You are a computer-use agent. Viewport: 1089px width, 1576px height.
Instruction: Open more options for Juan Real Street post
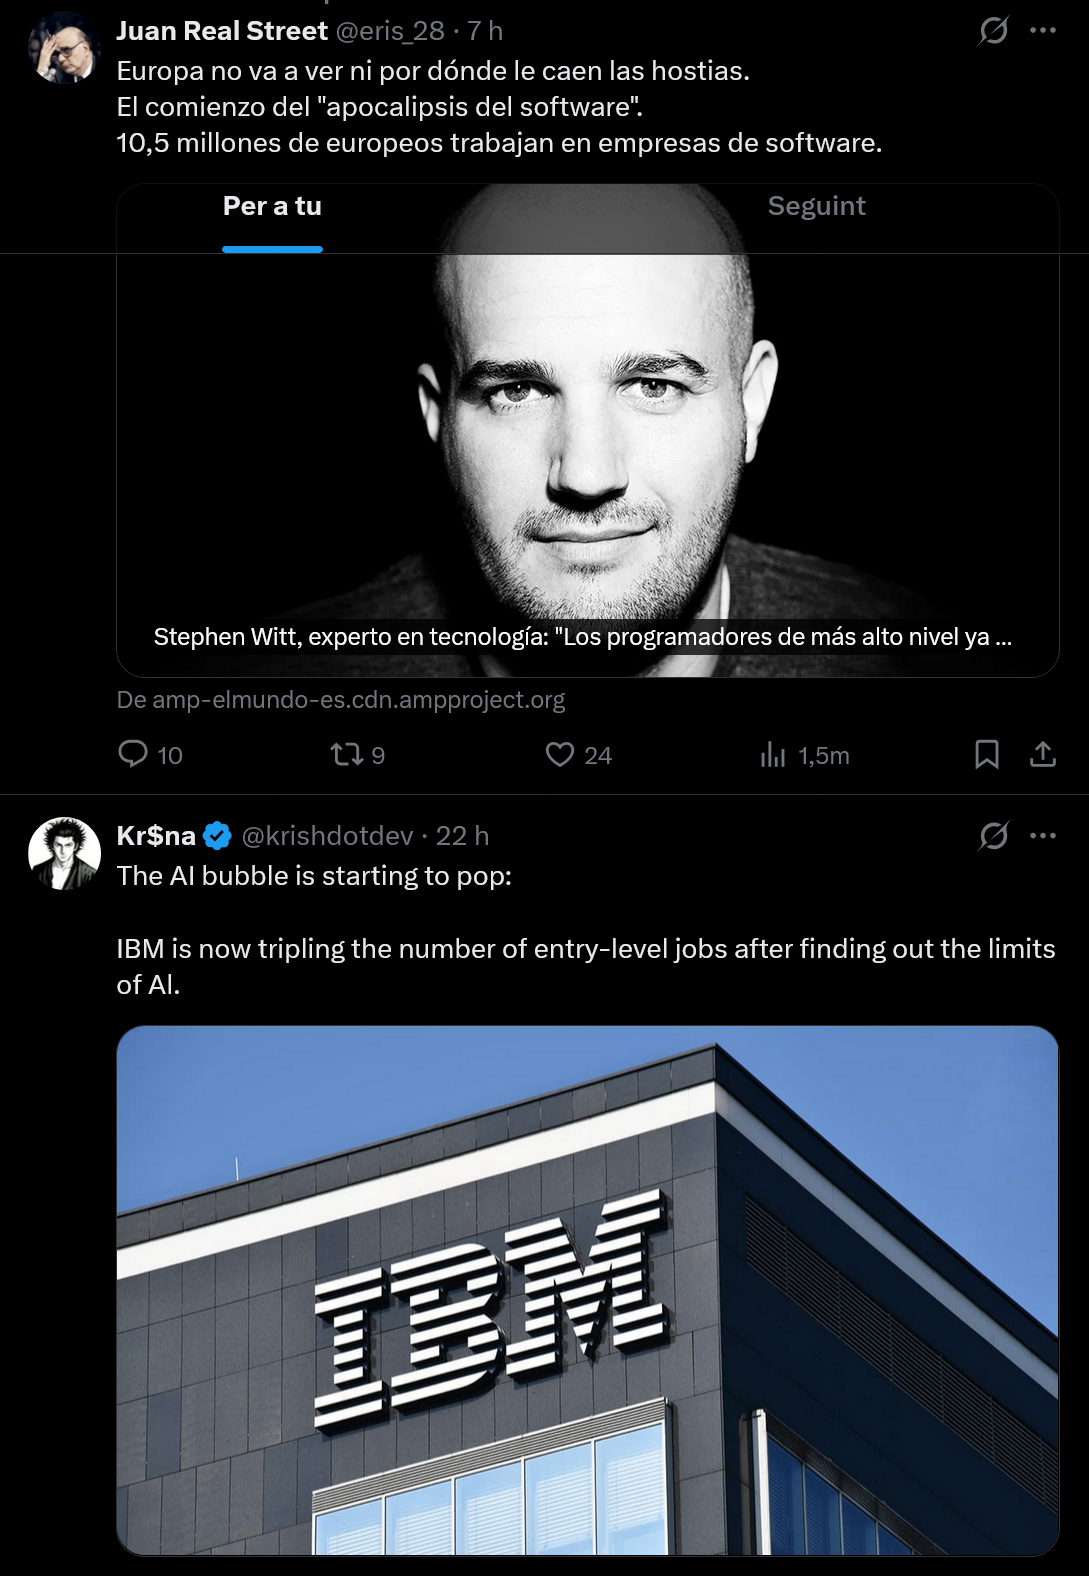(1043, 31)
